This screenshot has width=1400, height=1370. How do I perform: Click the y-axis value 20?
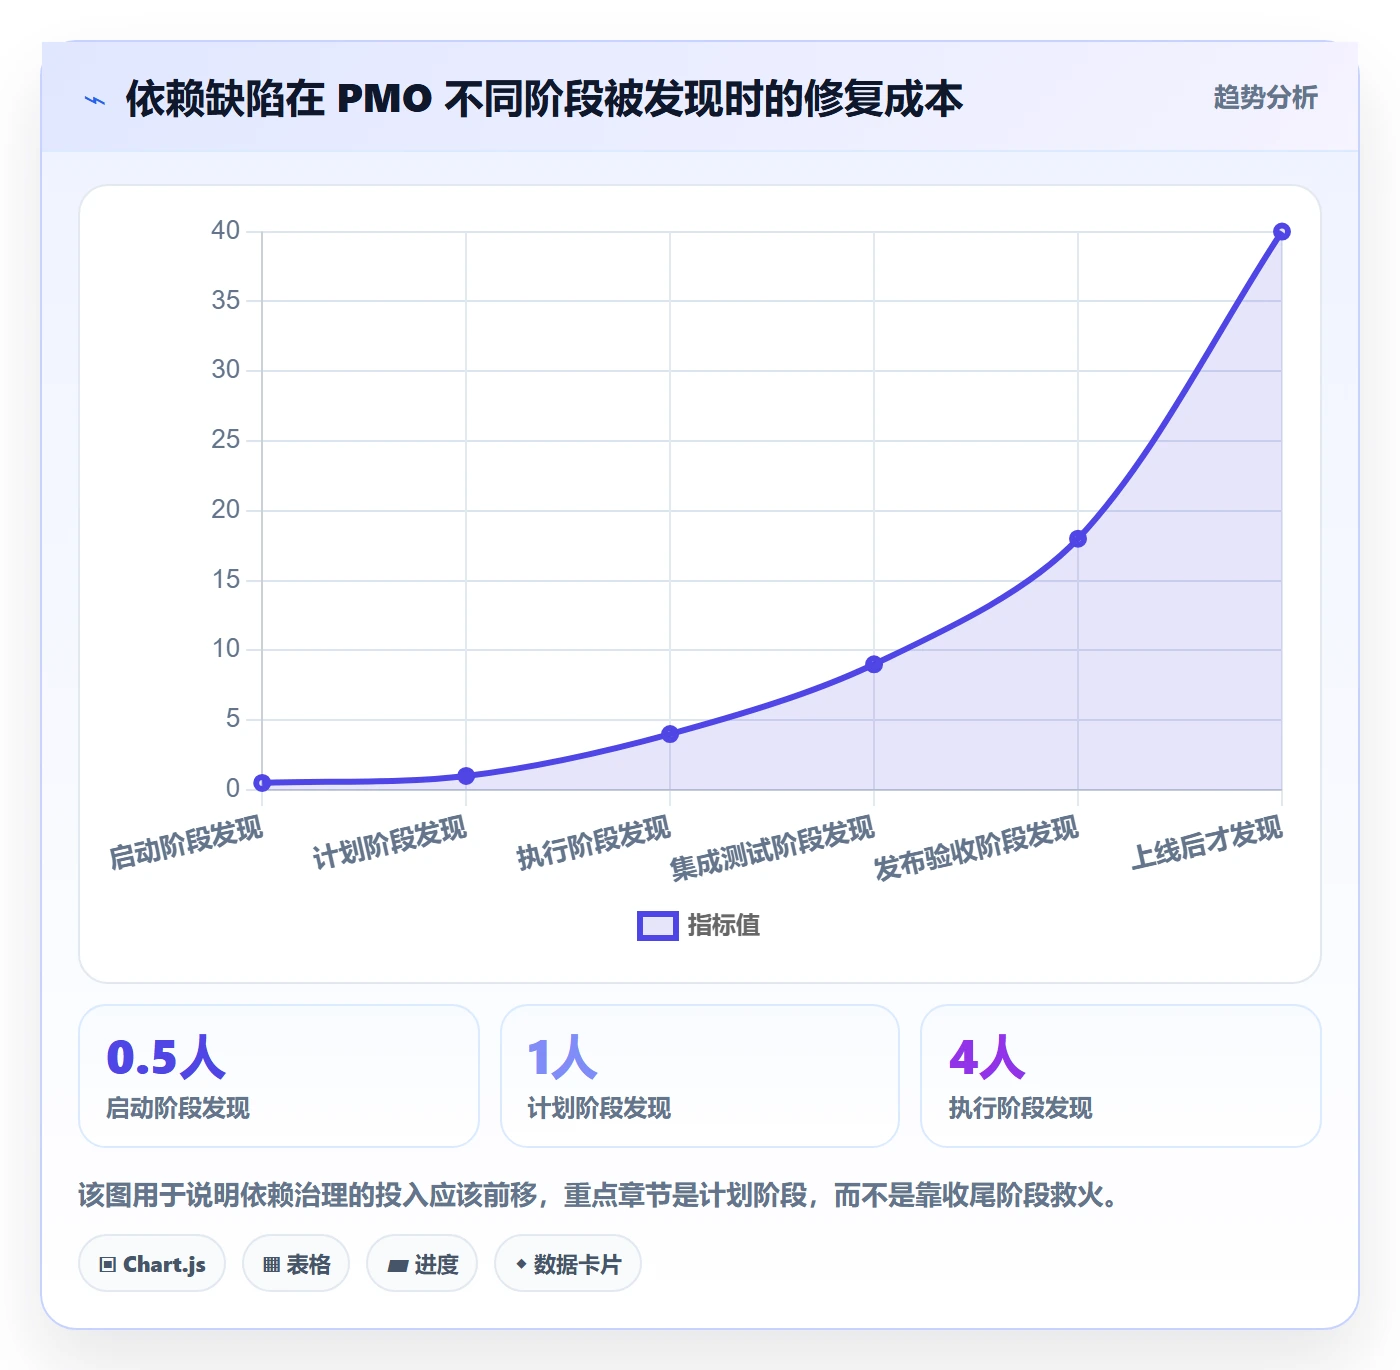click(226, 510)
